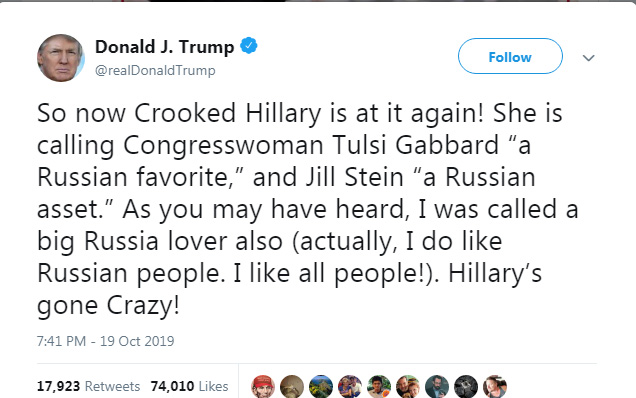View the 74,010 Likes list
This screenshot has width=636, height=398.
coord(189,386)
